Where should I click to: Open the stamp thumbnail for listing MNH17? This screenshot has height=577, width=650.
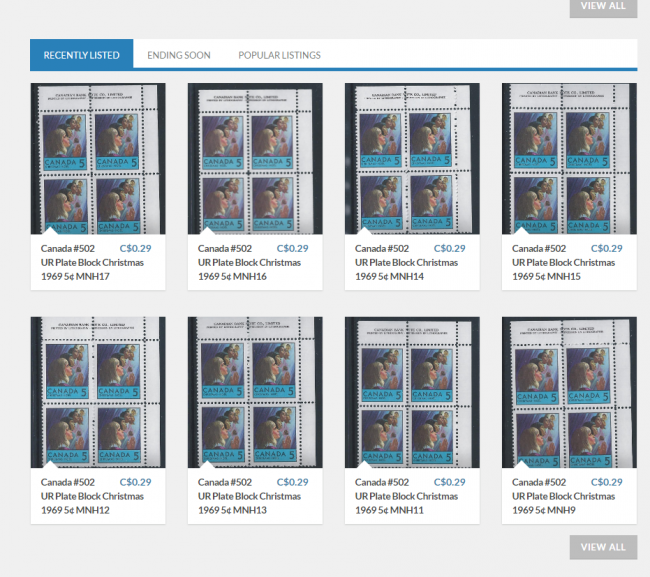(x=98, y=159)
